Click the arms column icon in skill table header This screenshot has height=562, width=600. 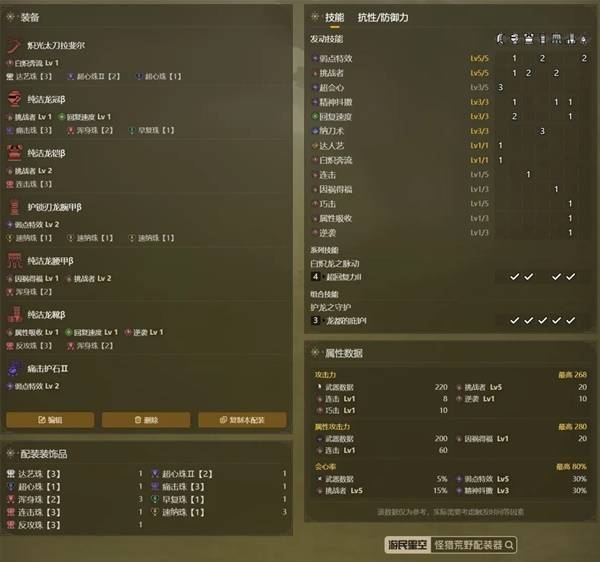point(542,39)
